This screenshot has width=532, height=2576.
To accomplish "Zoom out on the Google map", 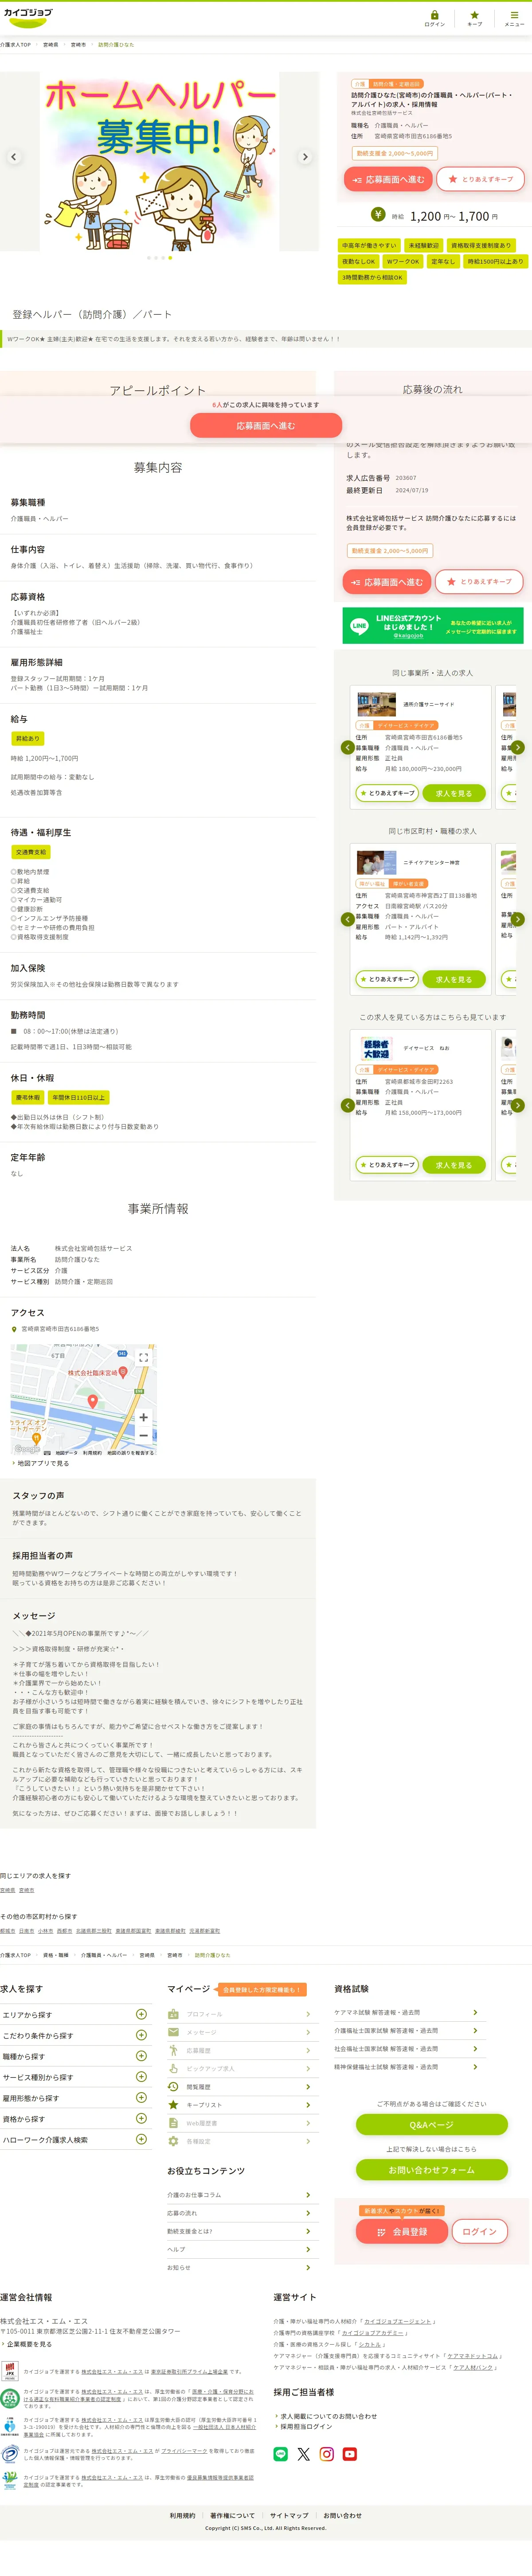I will [143, 1435].
